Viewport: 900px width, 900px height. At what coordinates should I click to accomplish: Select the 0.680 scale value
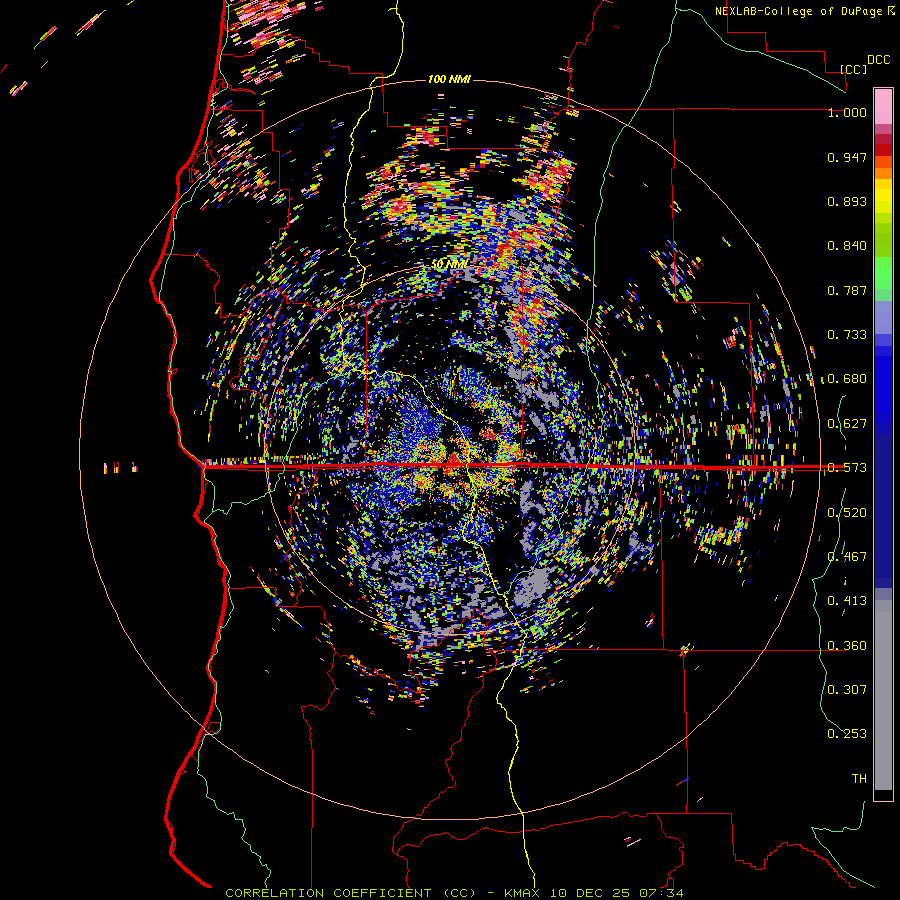click(x=847, y=379)
